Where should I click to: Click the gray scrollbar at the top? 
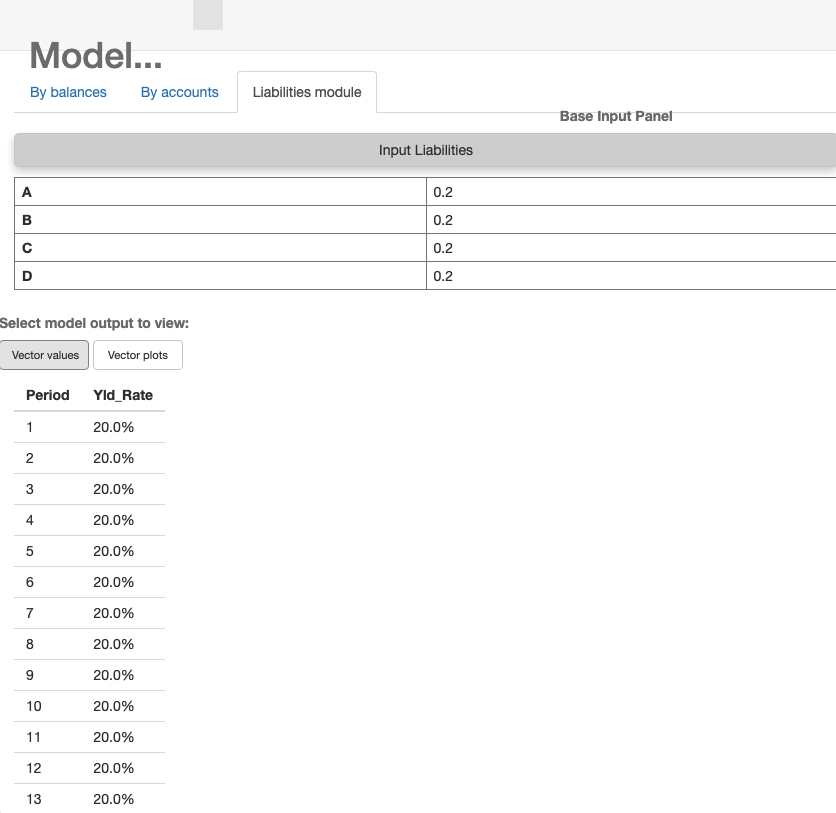pyautogui.click(x=208, y=14)
